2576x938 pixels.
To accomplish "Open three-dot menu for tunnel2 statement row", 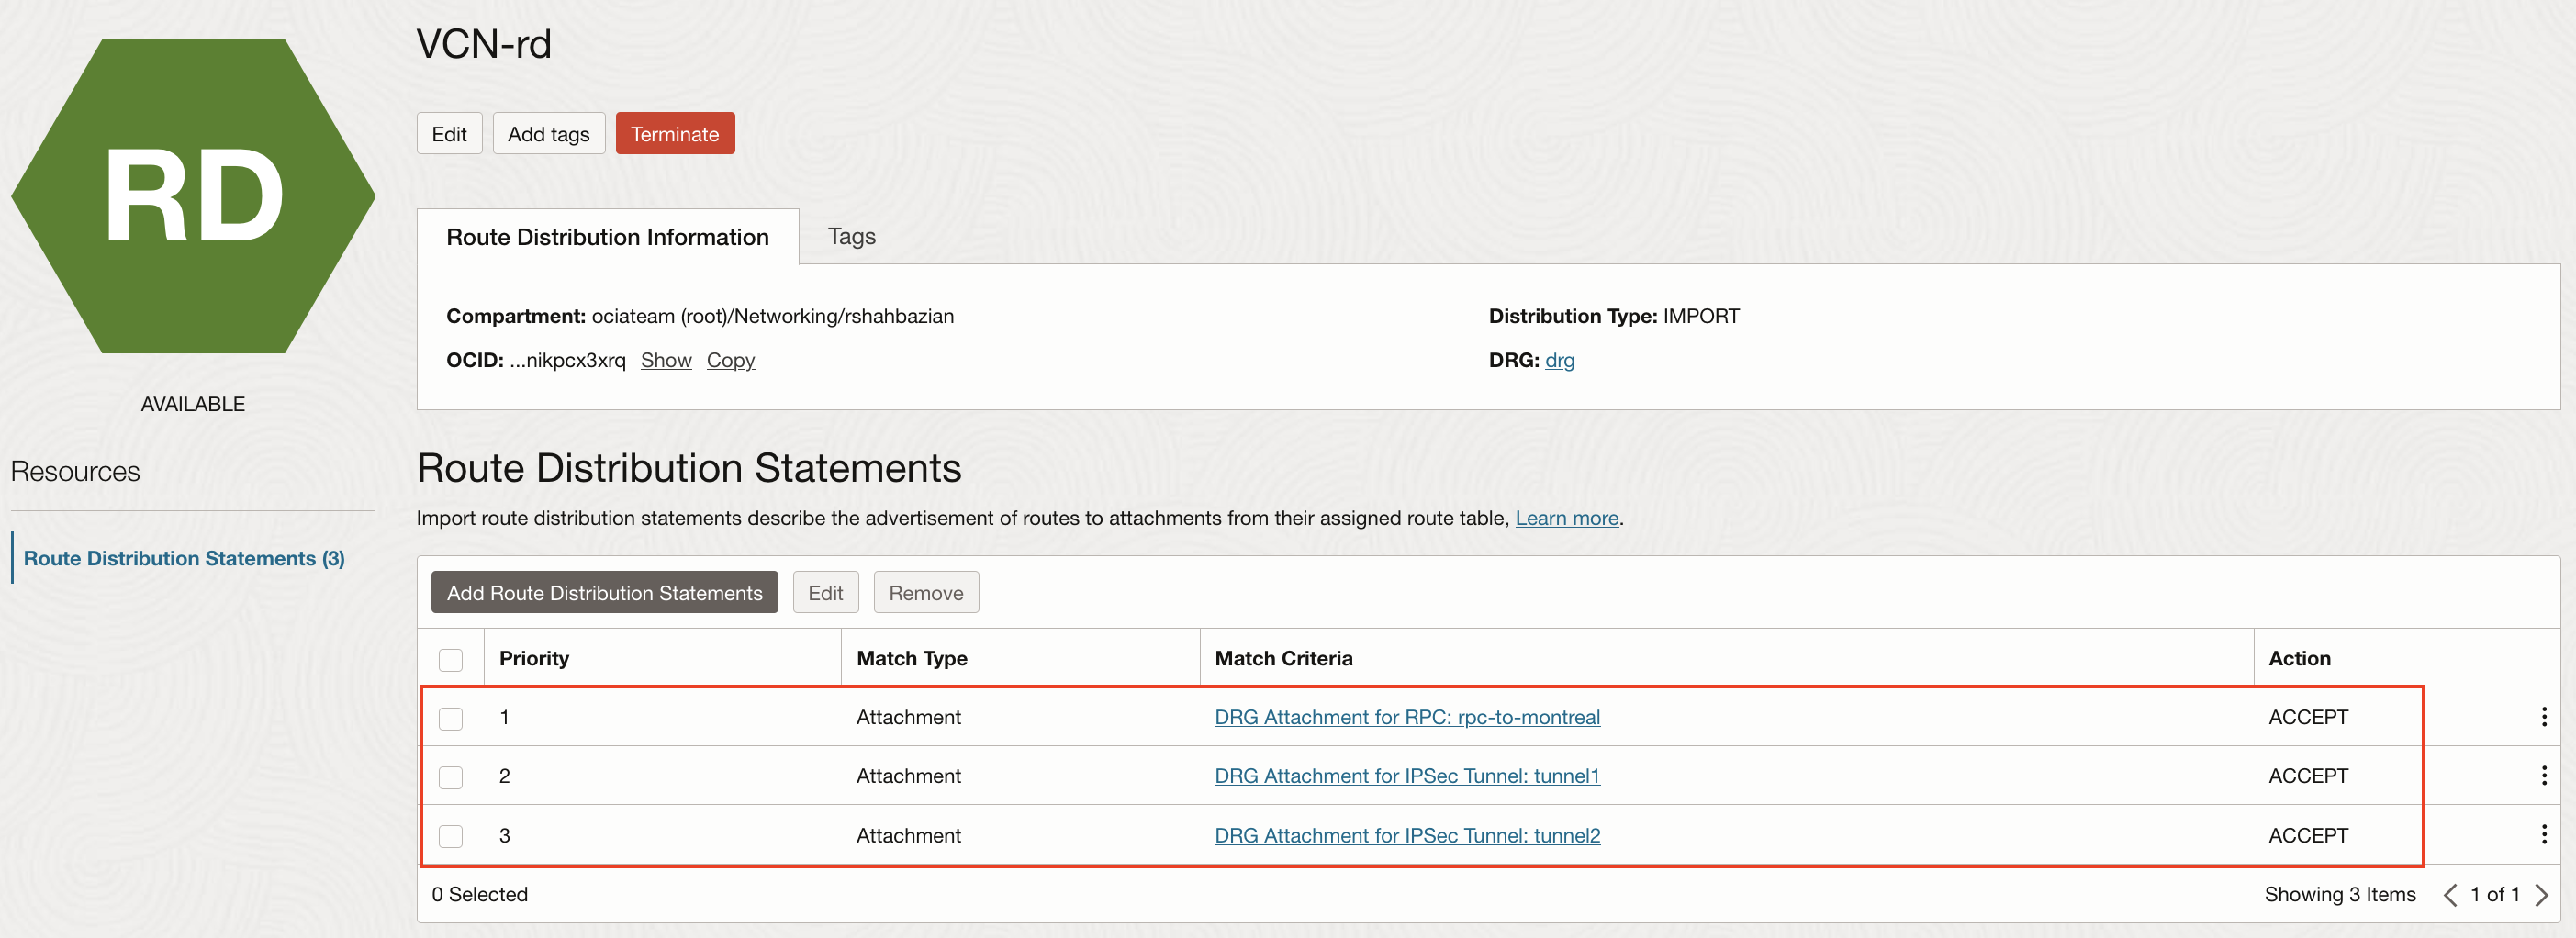I will pos(2543,834).
